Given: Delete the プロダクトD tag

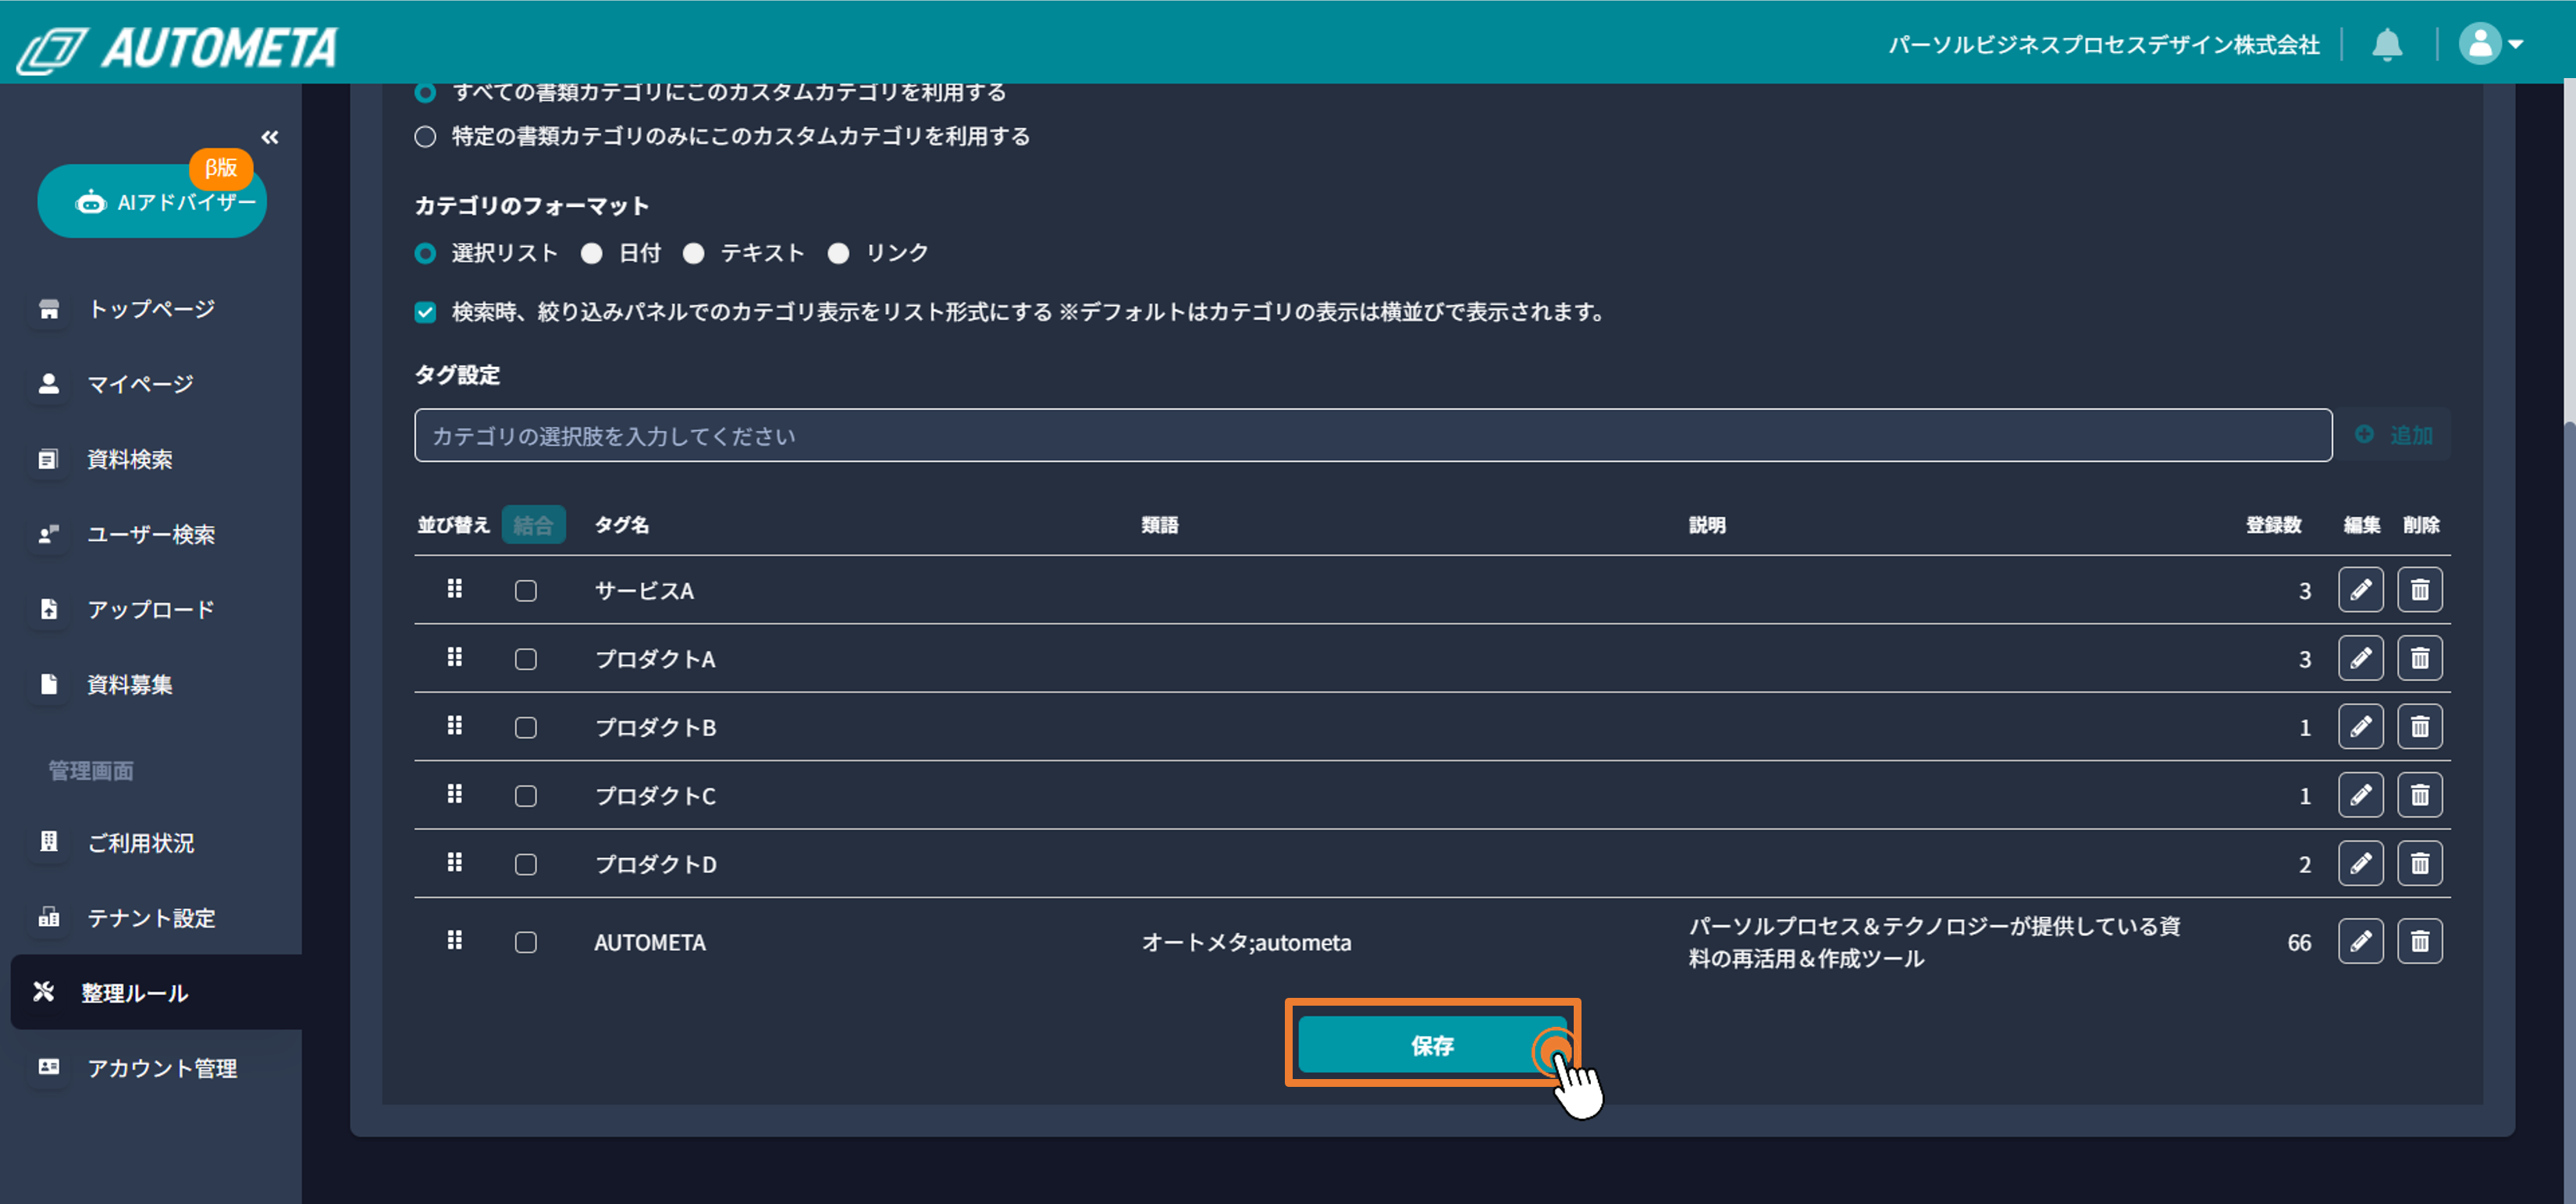Looking at the screenshot, I should 2420,863.
